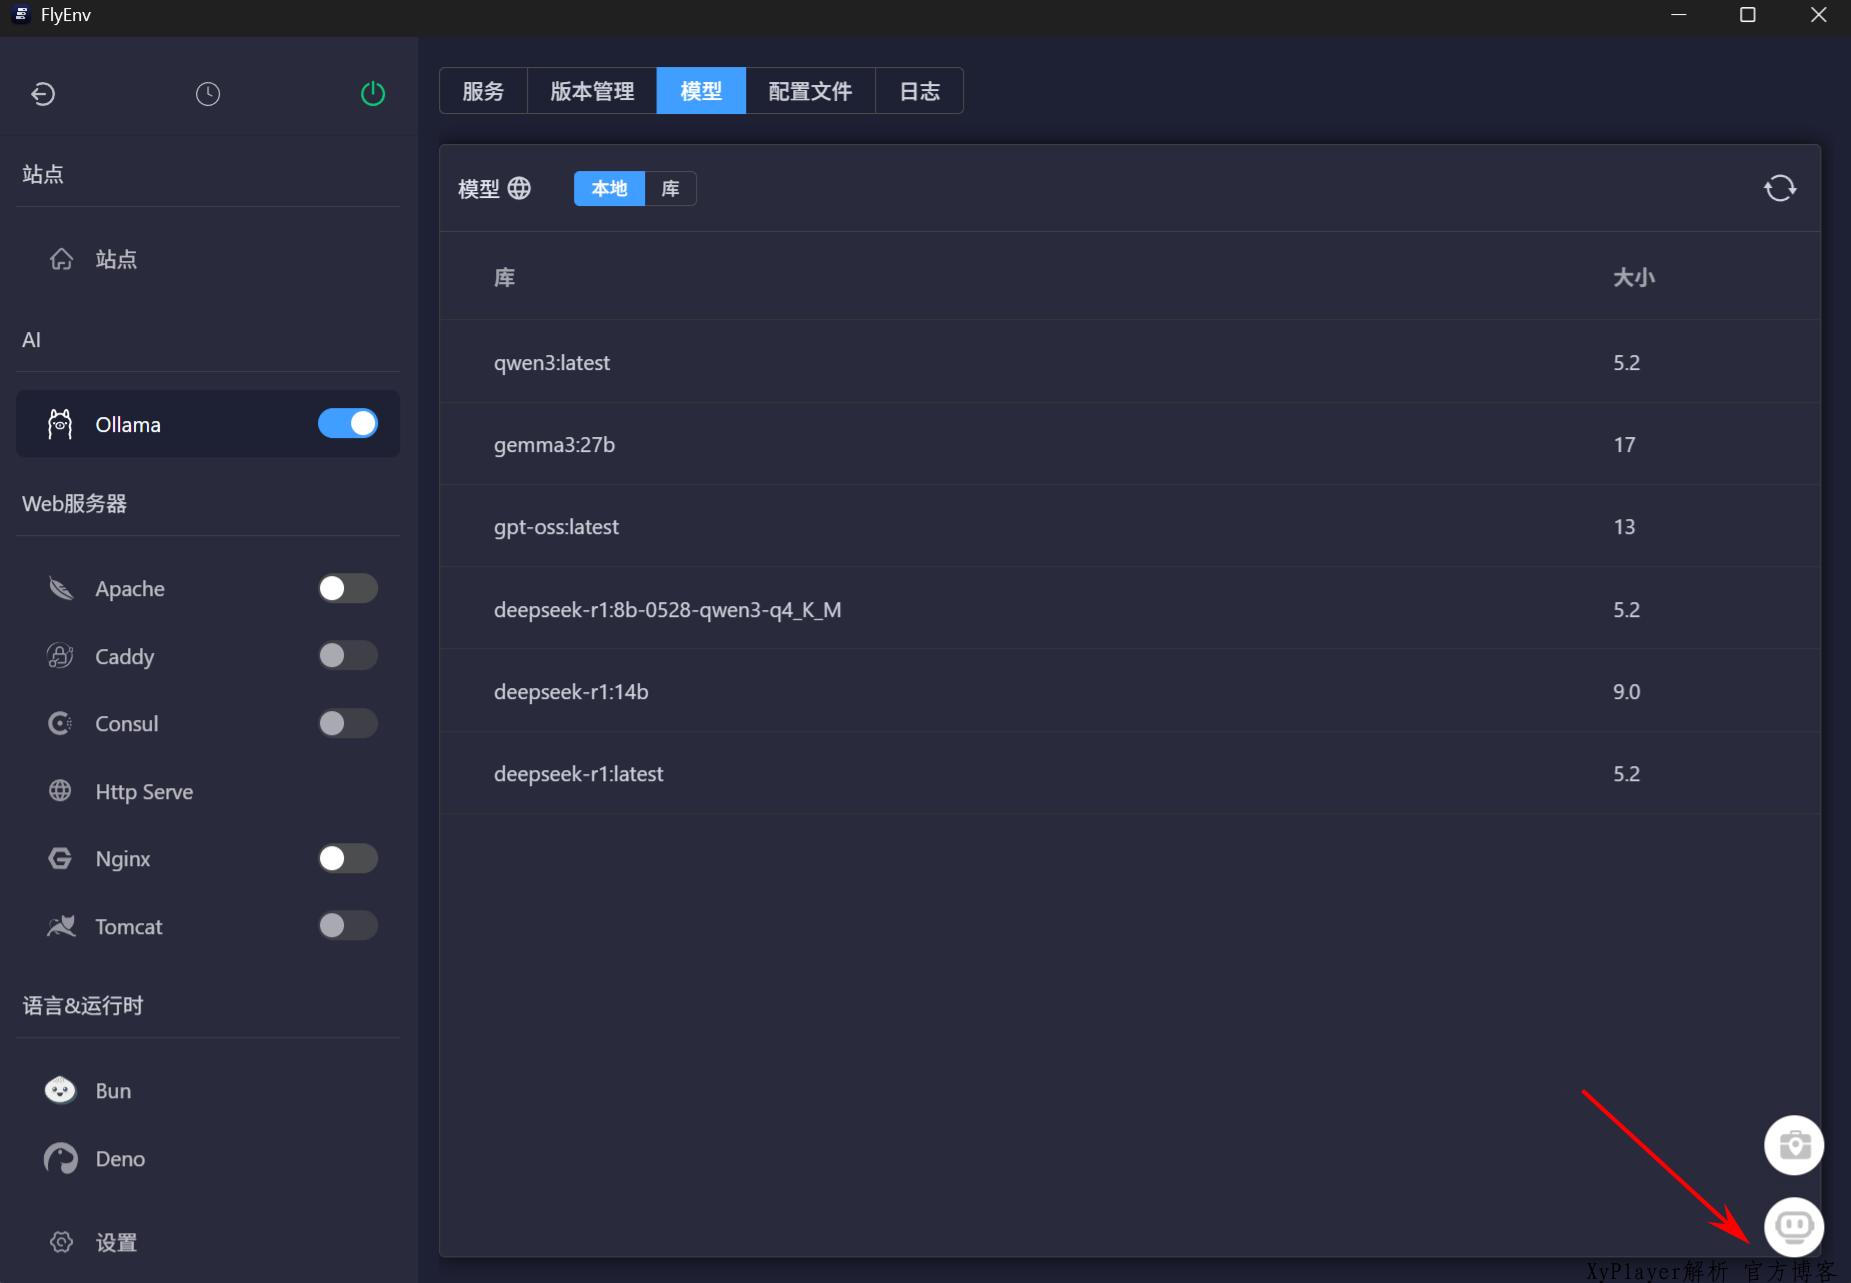Open Http Serve in the sidebar

click(144, 792)
